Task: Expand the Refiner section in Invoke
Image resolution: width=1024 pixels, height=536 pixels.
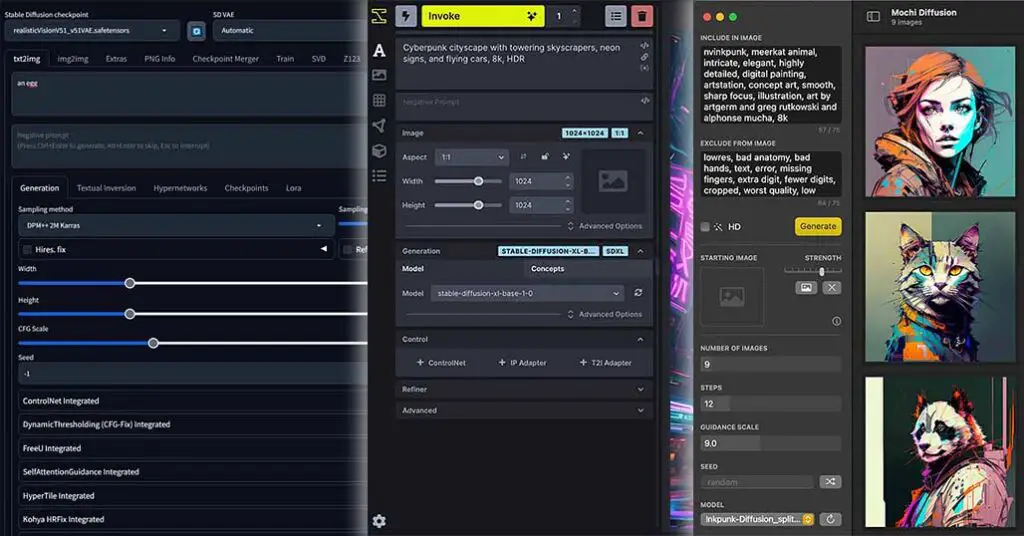Action: click(x=524, y=389)
